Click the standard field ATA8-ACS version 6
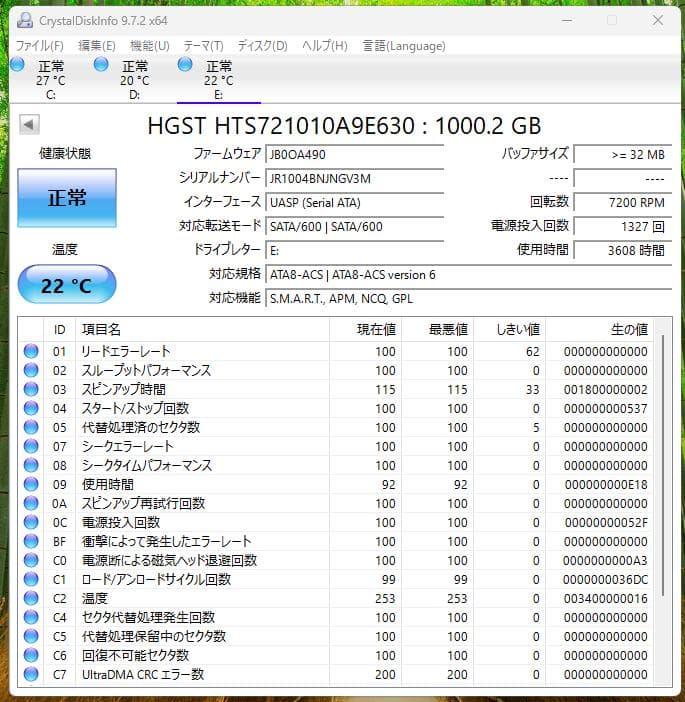This screenshot has width=685, height=702. click(469, 274)
